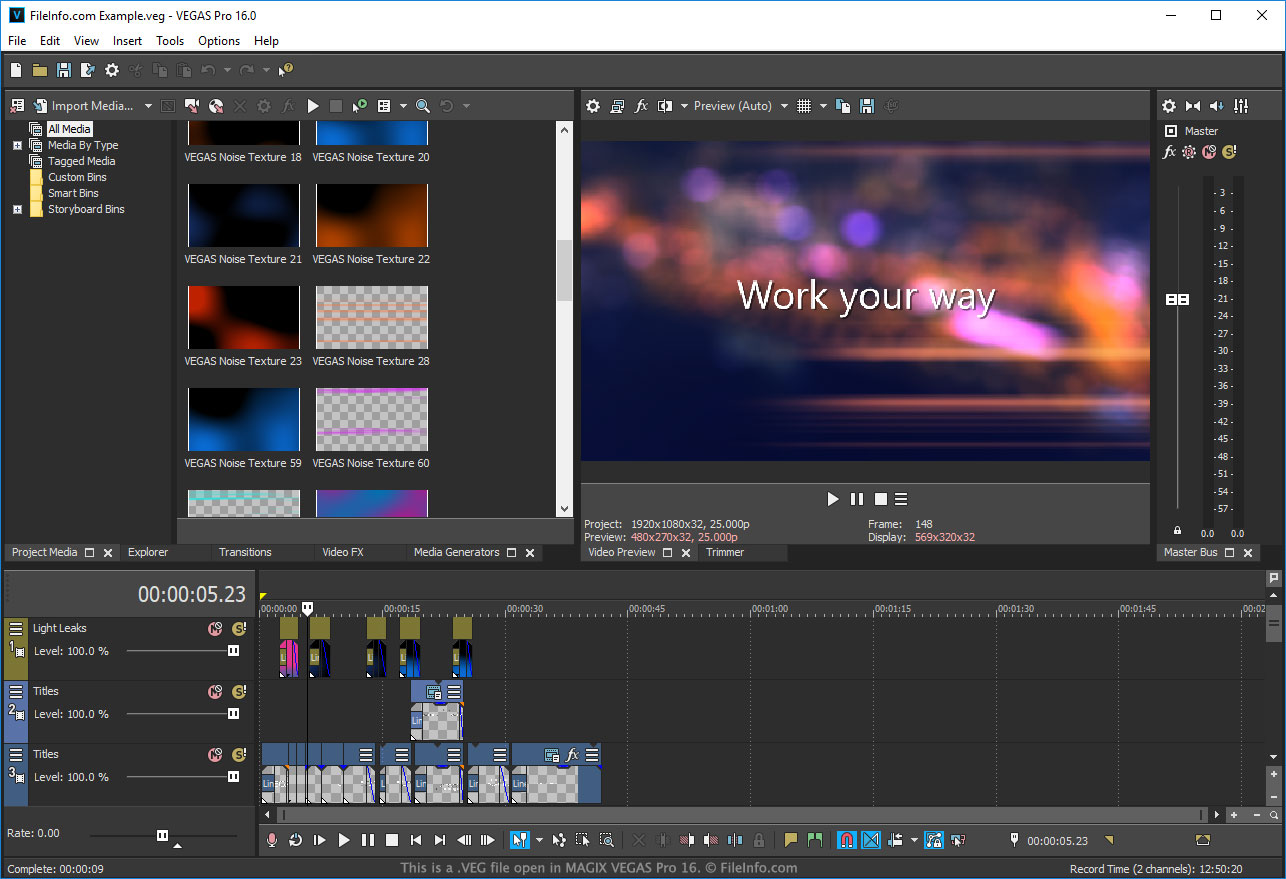
Task: Toggle Loop Playback in the timeline transport
Action: click(295, 841)
